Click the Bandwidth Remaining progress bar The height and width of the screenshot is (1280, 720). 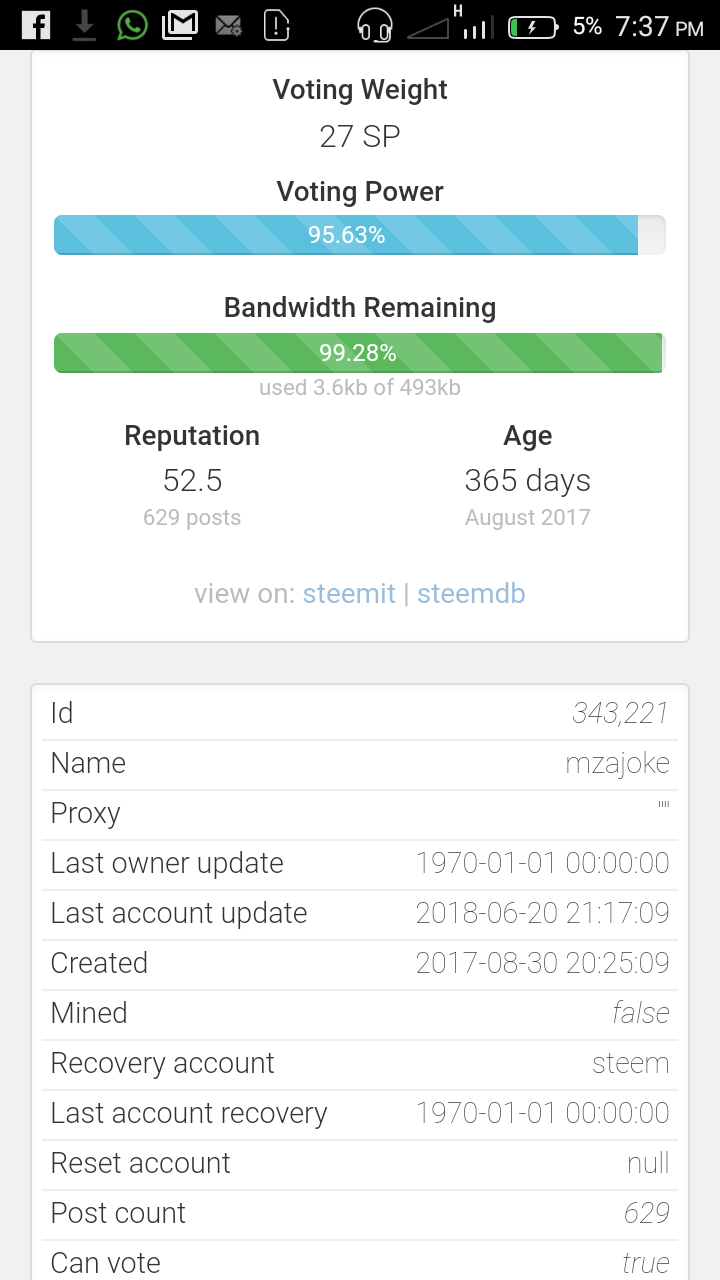pos(360,353)
